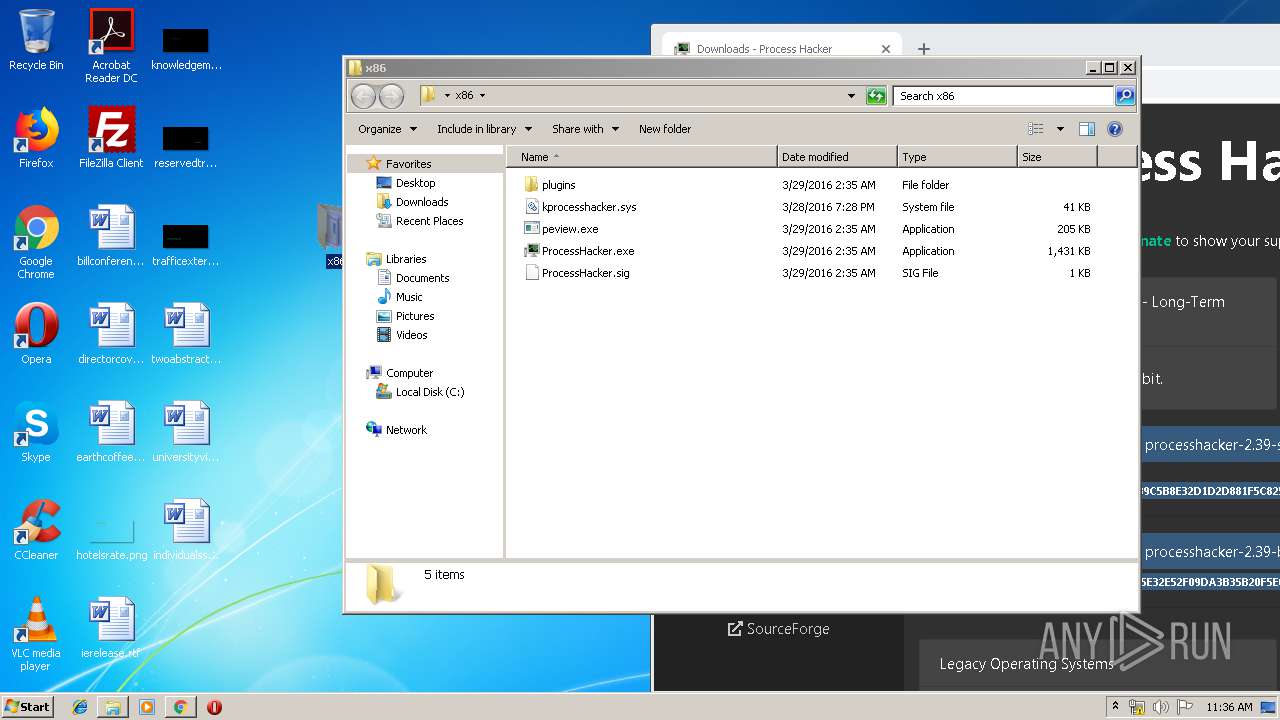
Task: Open Skype desktop shortcut
Action: tap(36, 432)
